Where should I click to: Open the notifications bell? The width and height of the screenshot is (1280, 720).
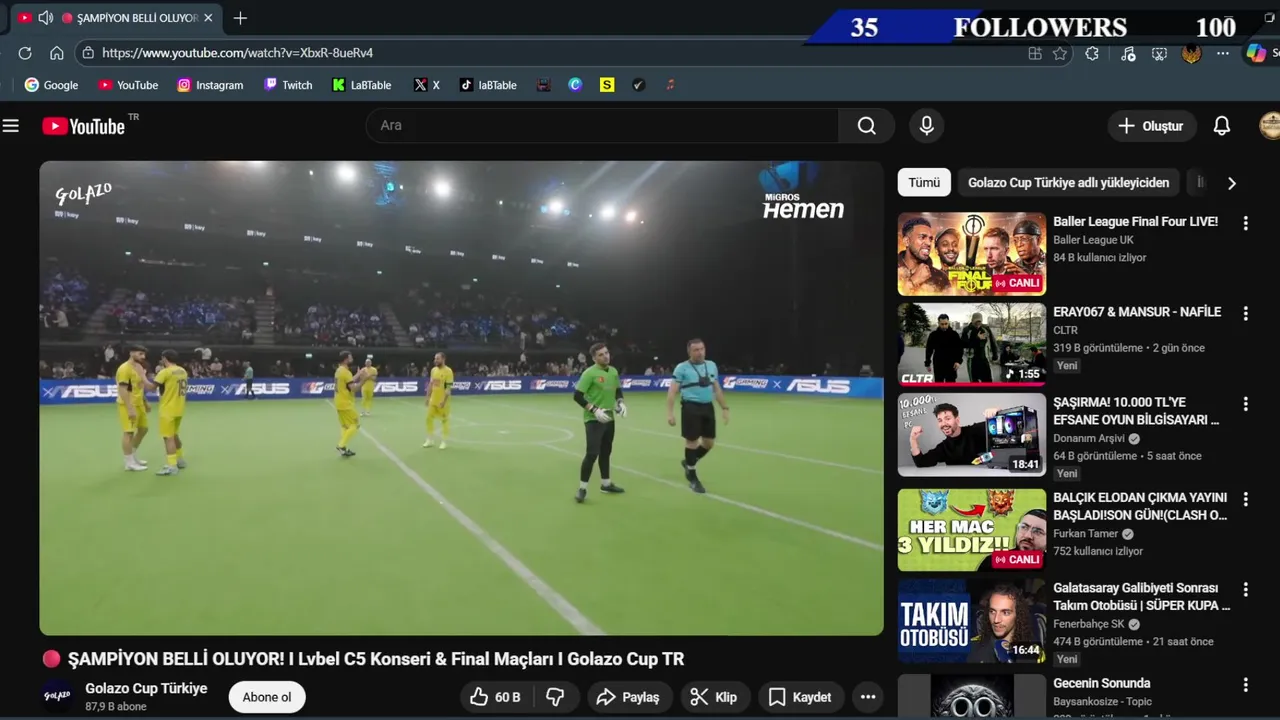[1222, 126]
